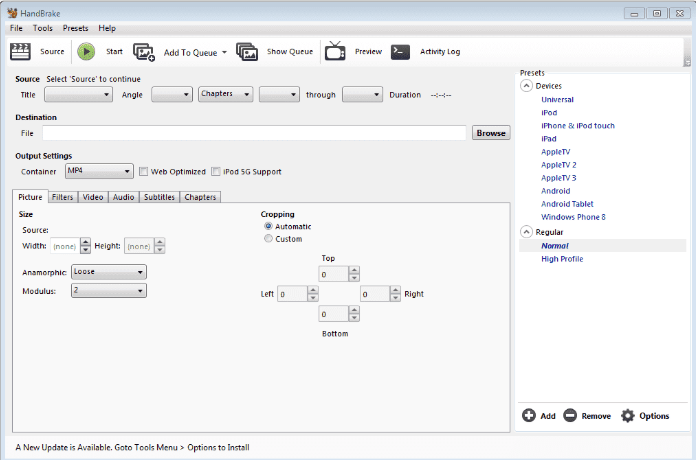Click the Source clapperboard icon
This screenshot has height=460, width=696.
[20, 52]
